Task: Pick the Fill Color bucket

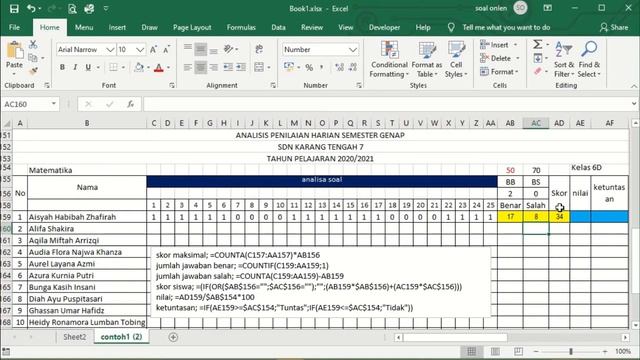Action: (x=139, y=67)
